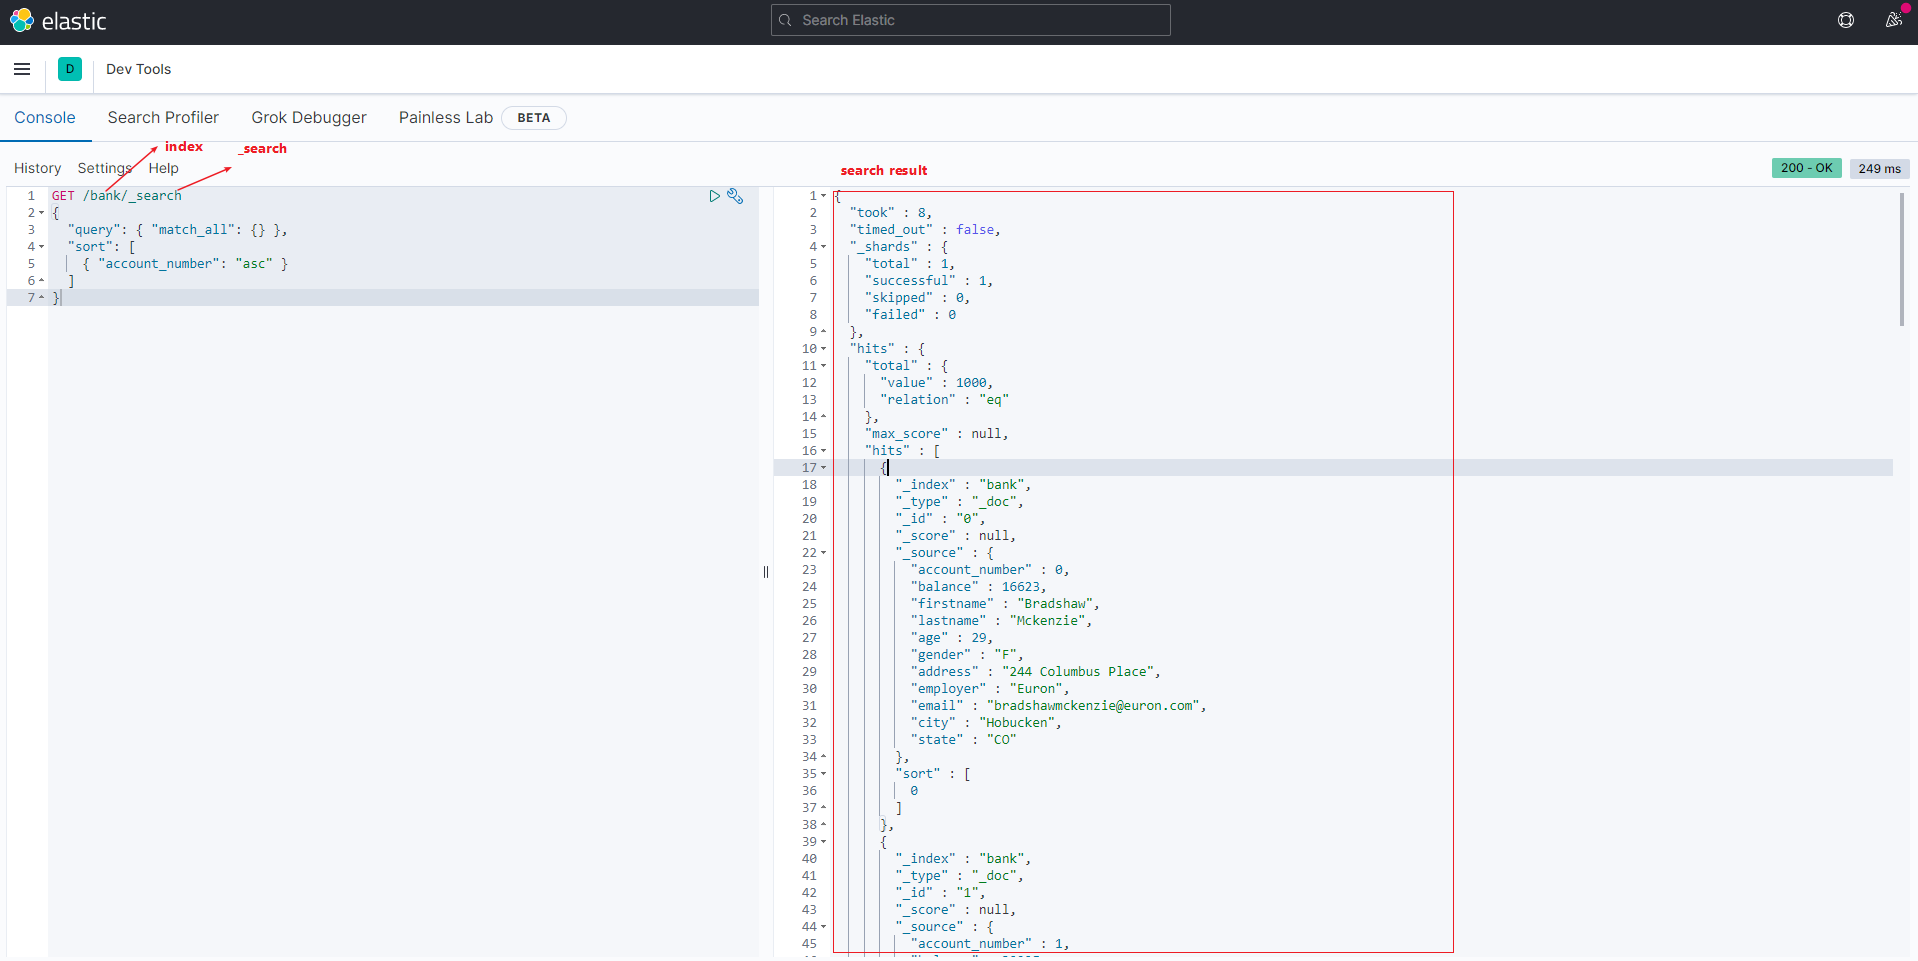Collapse the sort array at line 4
The image size is (1918, 961).
click(41, 247)
